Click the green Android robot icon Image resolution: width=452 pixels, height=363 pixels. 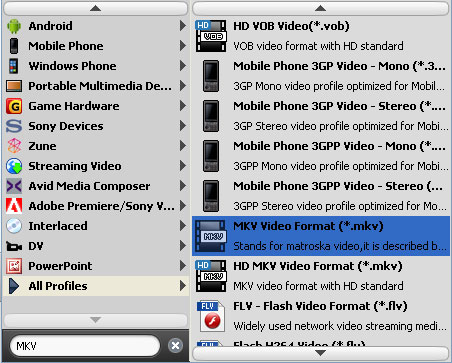coord(14,26)
